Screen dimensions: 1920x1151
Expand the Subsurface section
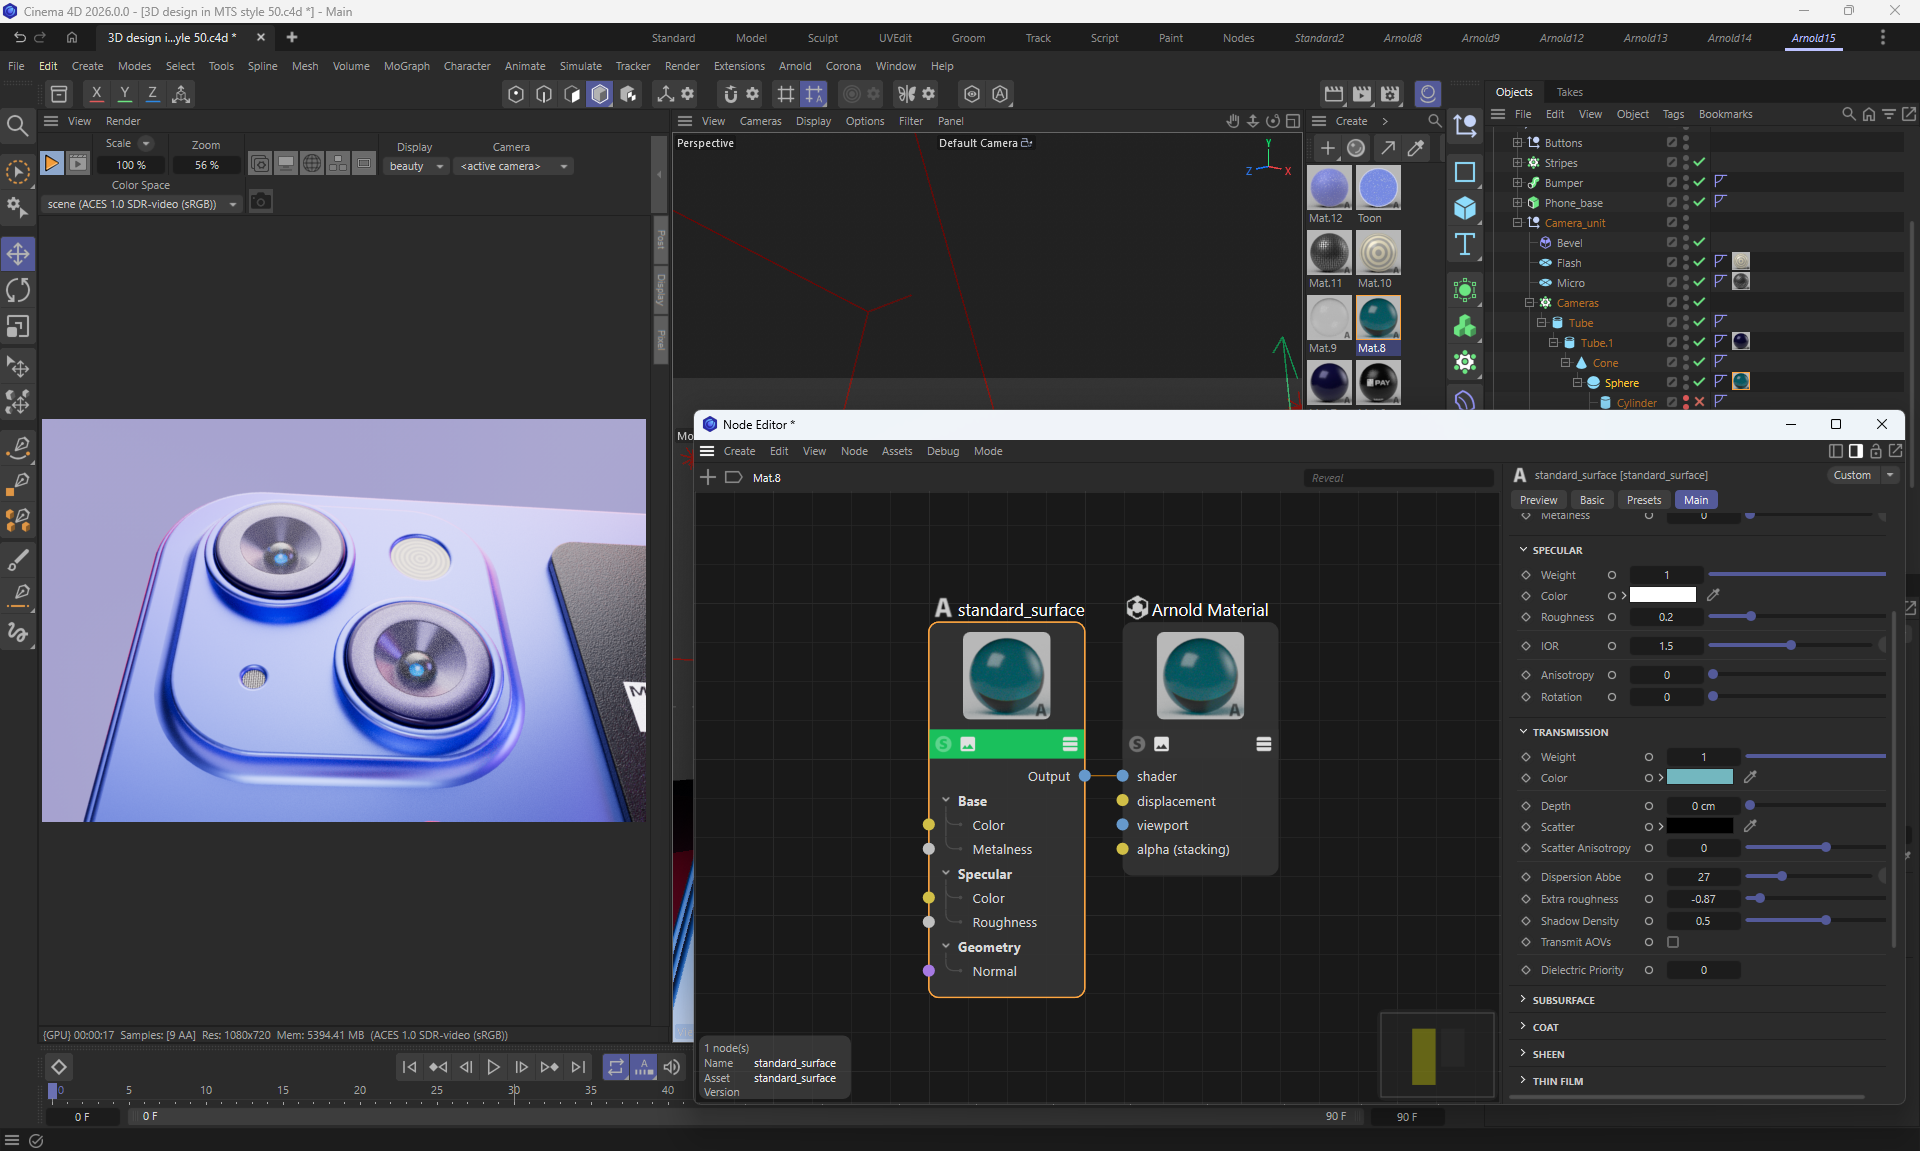(x=1563, y=1000)
